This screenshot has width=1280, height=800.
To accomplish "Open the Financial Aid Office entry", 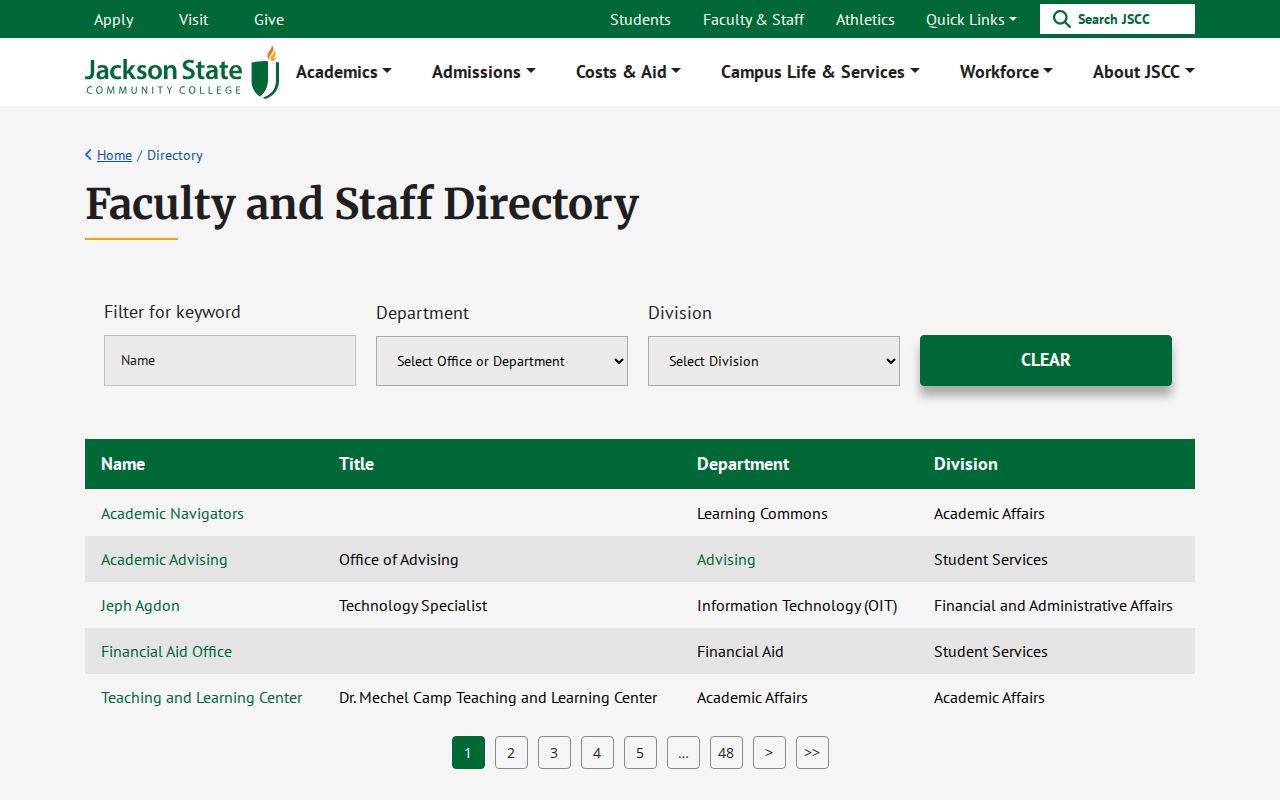I will [x=166, y=651].
